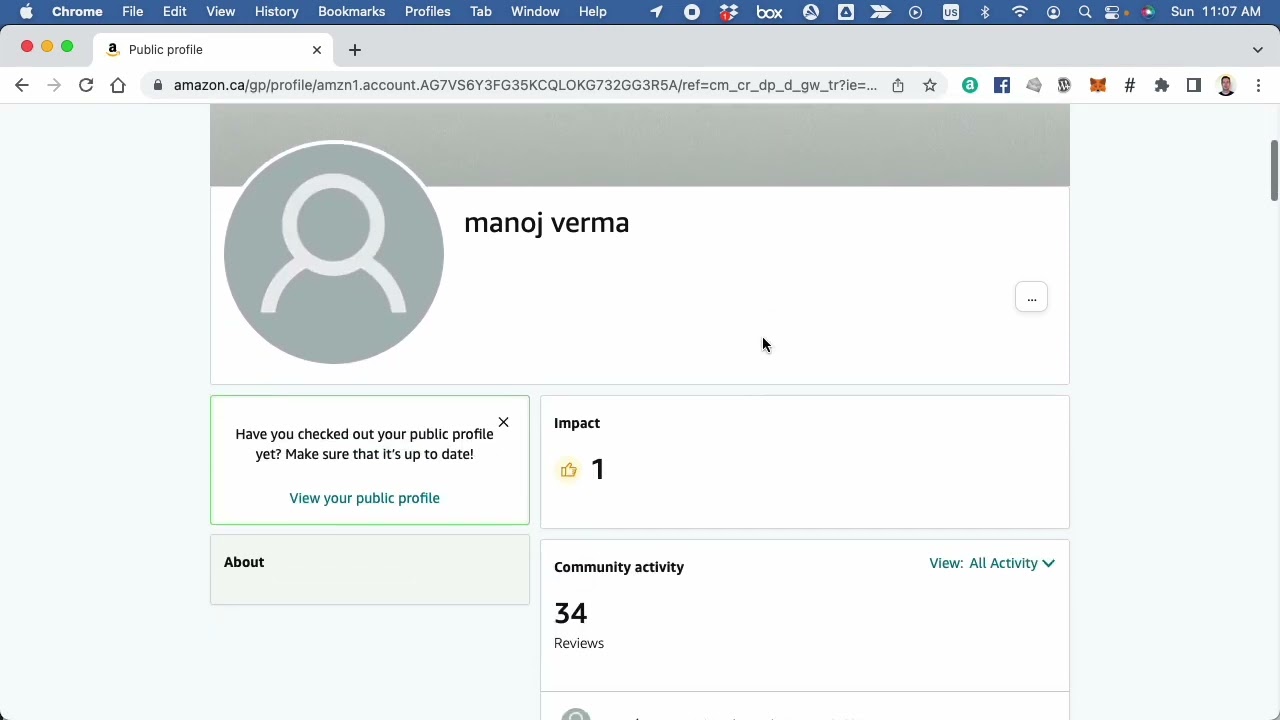Viewport: 1280px width, 720px height.
Task: Open the Facebook extension icon
Action: 1002,85
